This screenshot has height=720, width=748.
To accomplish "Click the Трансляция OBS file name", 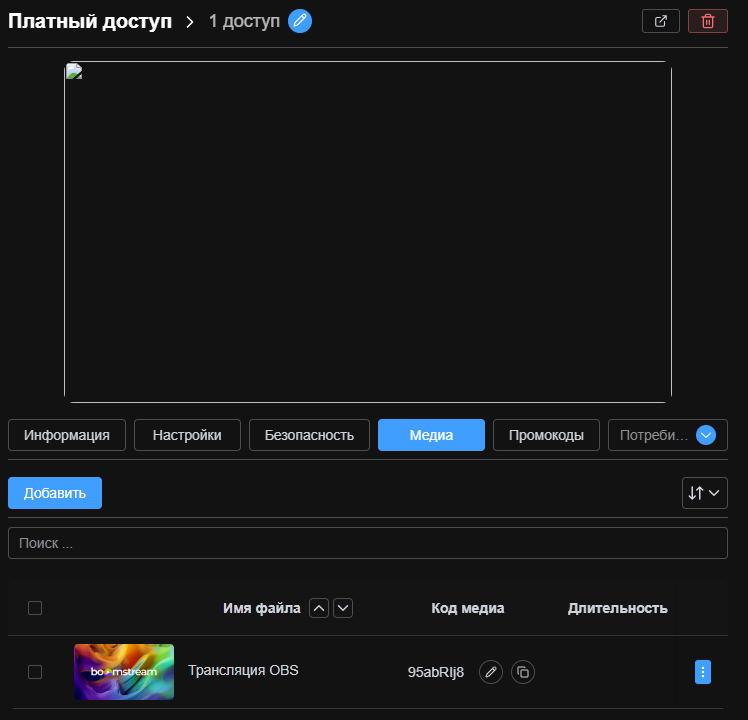I will click(243, 670).
